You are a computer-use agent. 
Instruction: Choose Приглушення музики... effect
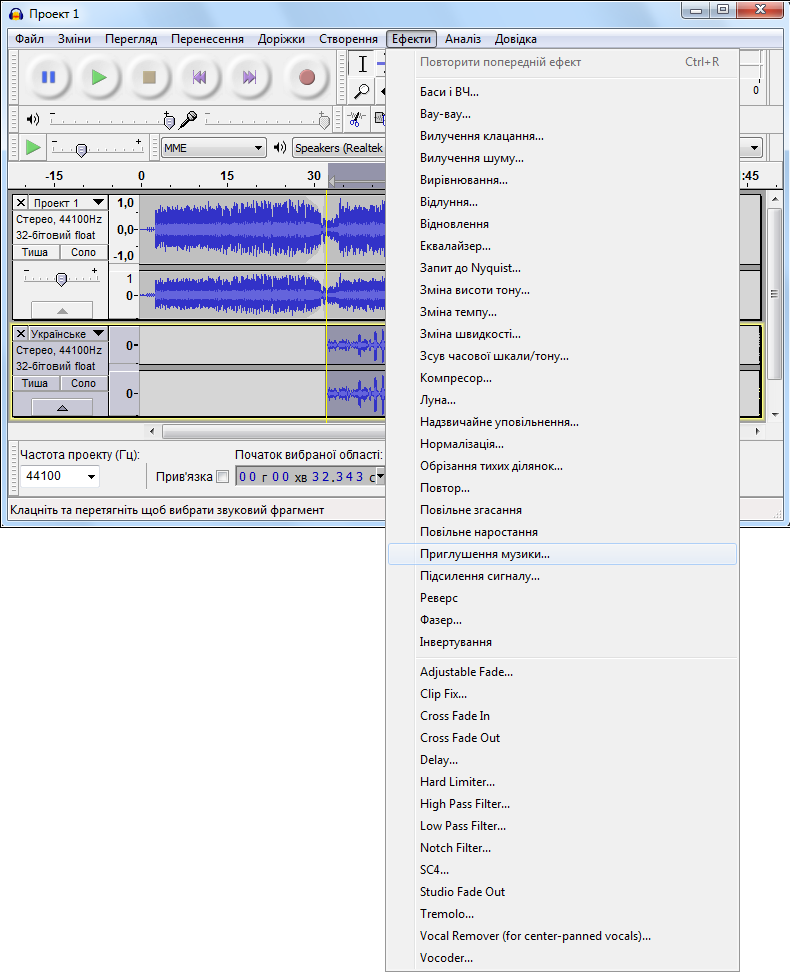(562, 554)
